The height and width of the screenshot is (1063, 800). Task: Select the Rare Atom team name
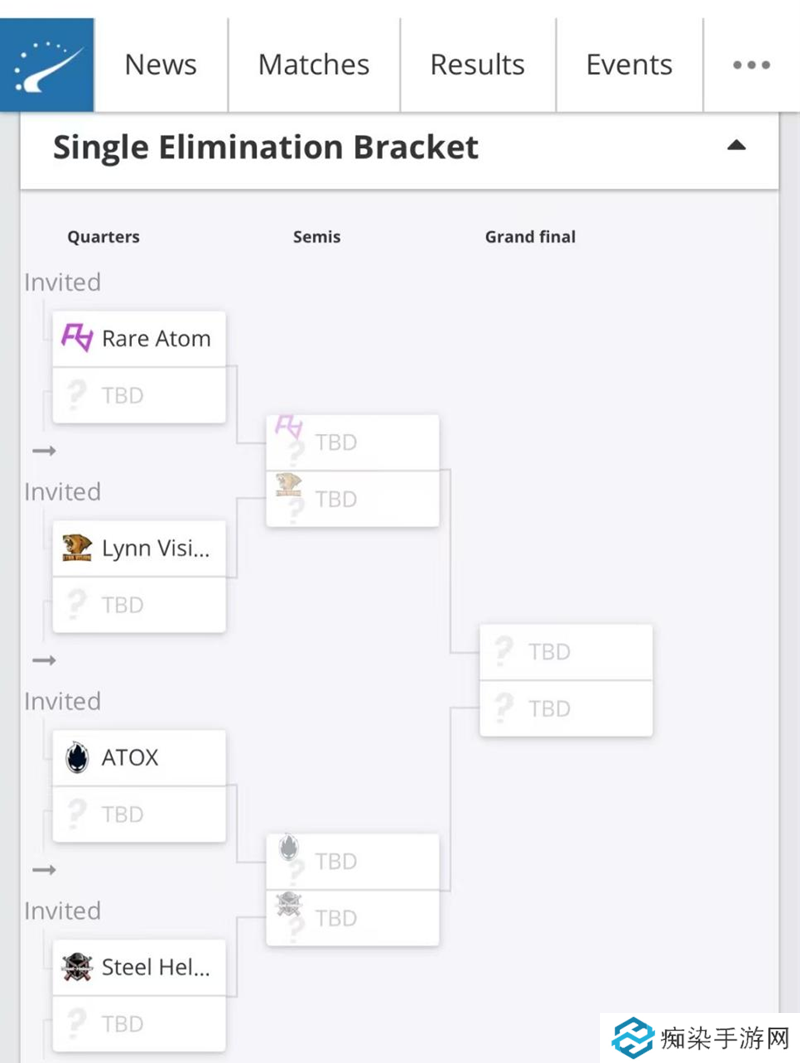156,338
